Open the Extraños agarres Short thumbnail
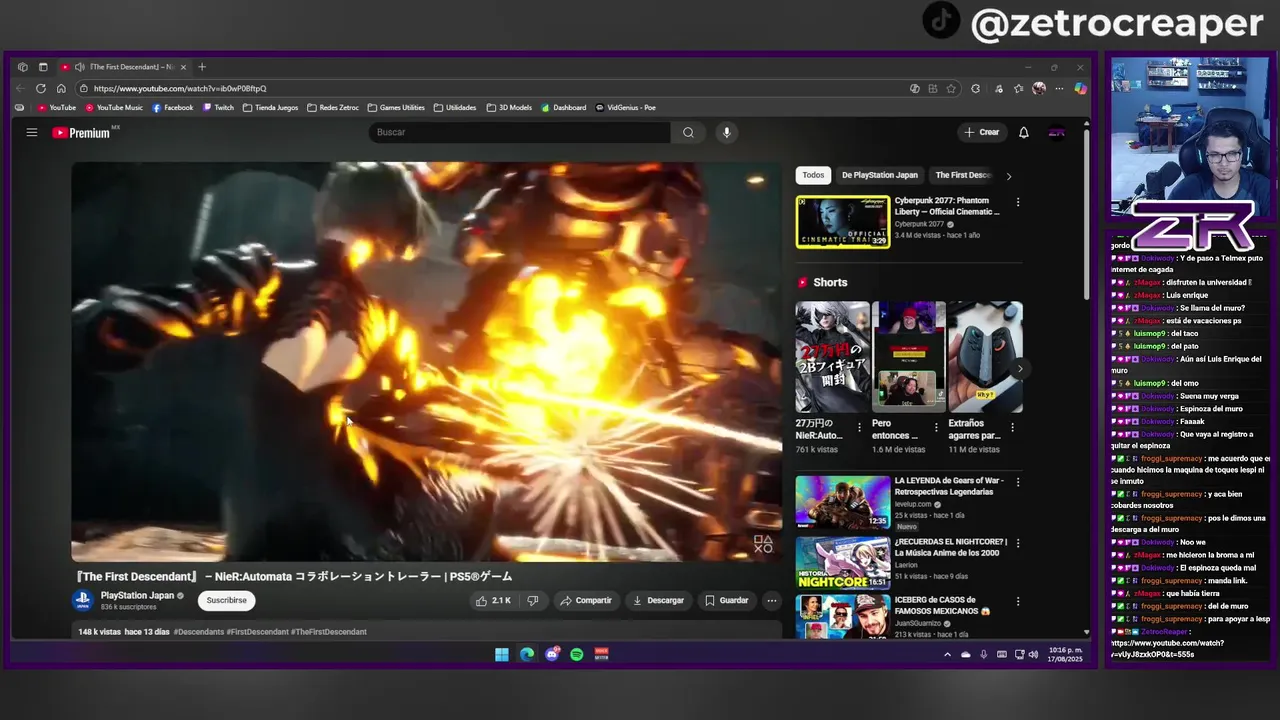Image resolution: width=1280 pixels, height=720 pixels. click(985, 357)
